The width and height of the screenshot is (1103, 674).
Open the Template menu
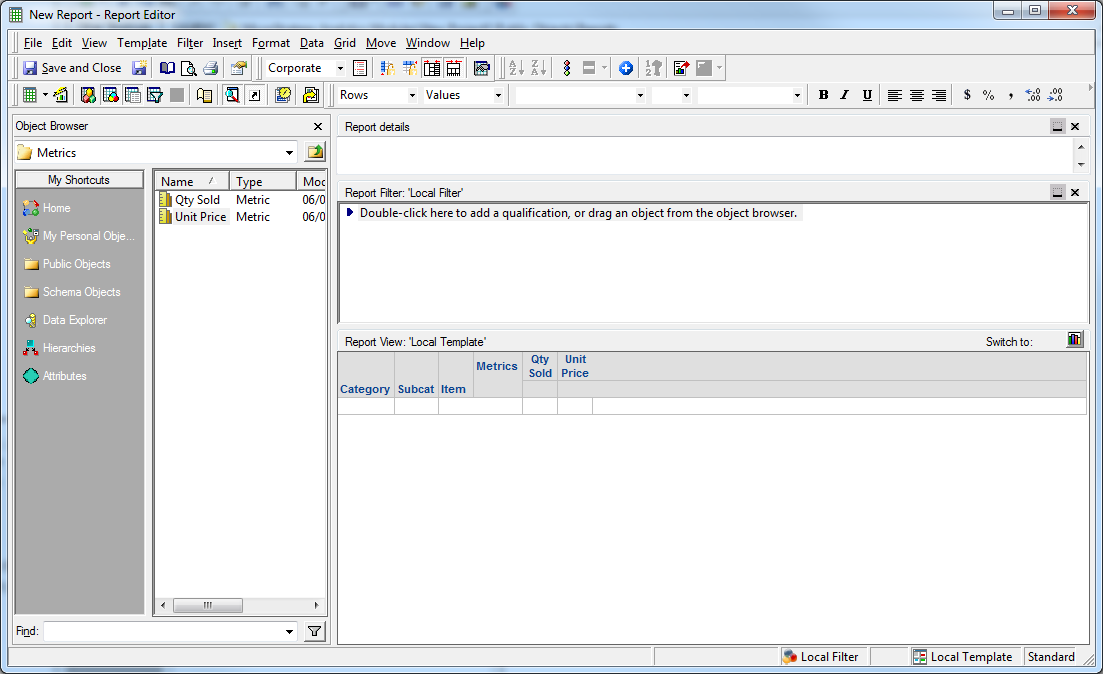click(142, 43)
